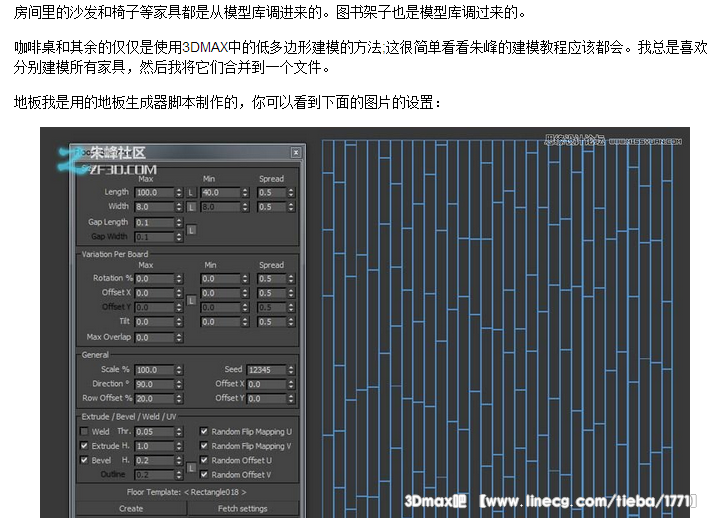This screenshot has height=518, width=726.
Task: Click the Seed field showing 12345
Action: tap(267, 370)
